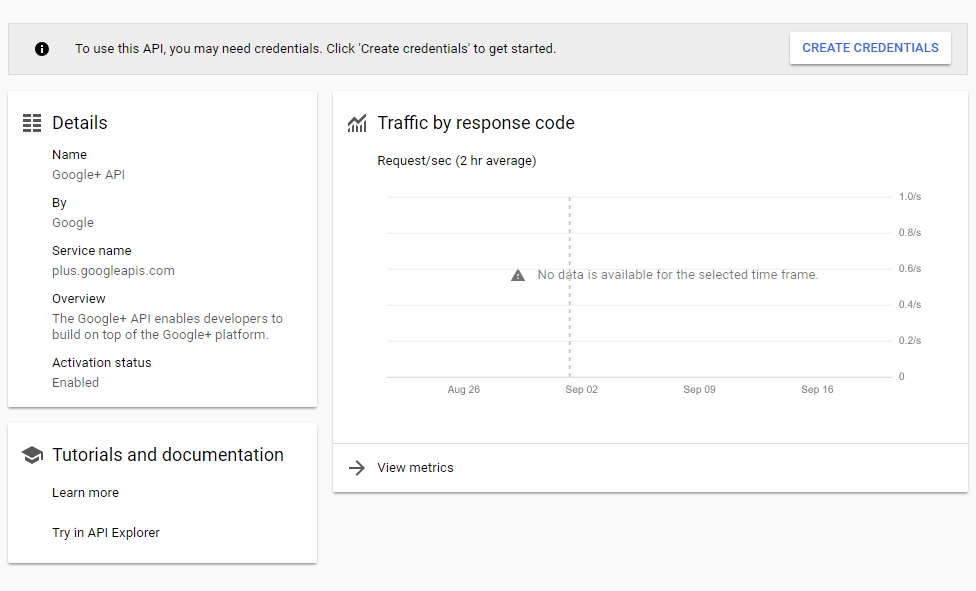Viewport: 976px width, 591px height.
Task: Click the Traffic by response code chart icon
Action: coord(357,123)
